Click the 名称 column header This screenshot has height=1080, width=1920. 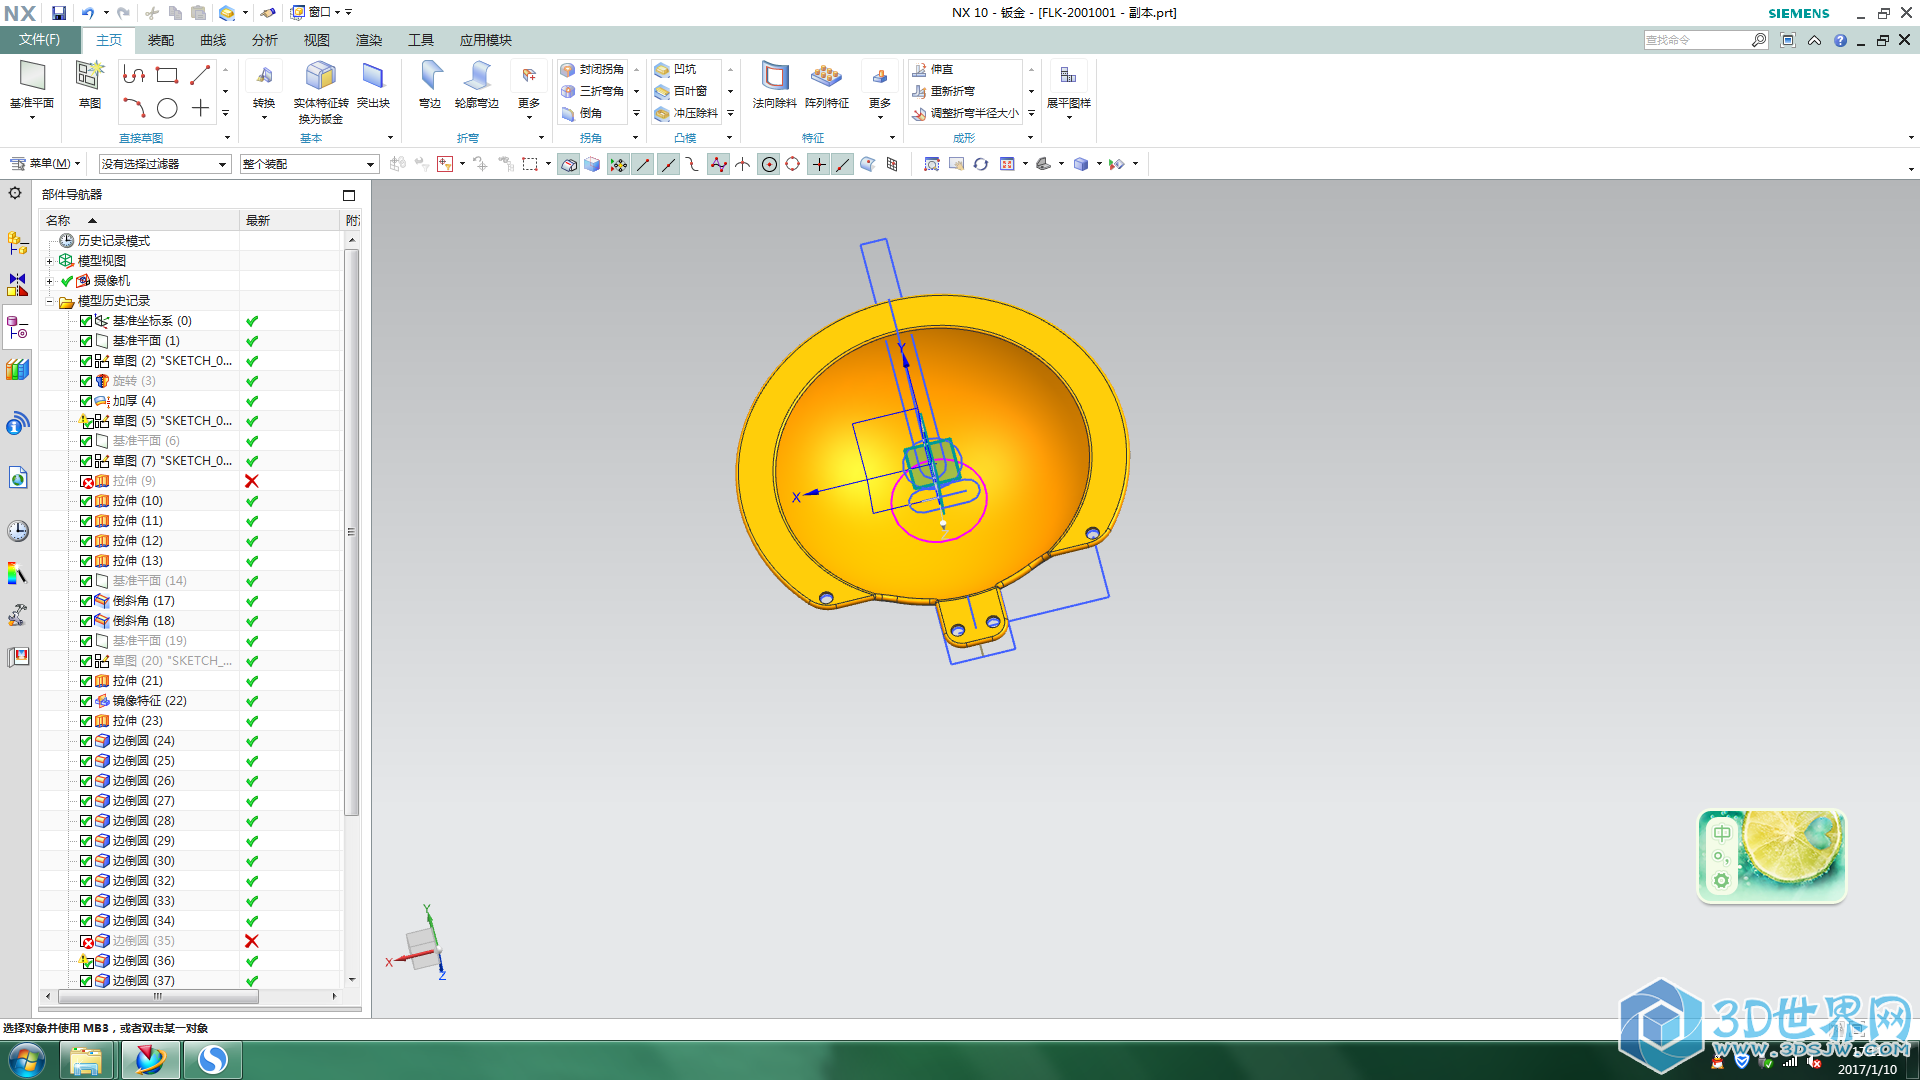click(x=139, y=220)
